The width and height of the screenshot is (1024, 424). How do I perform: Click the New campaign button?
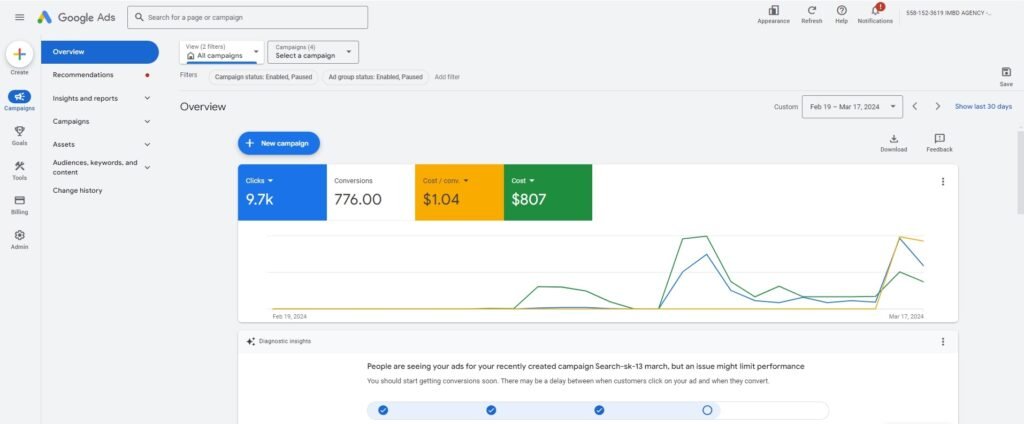coord(279,143)
